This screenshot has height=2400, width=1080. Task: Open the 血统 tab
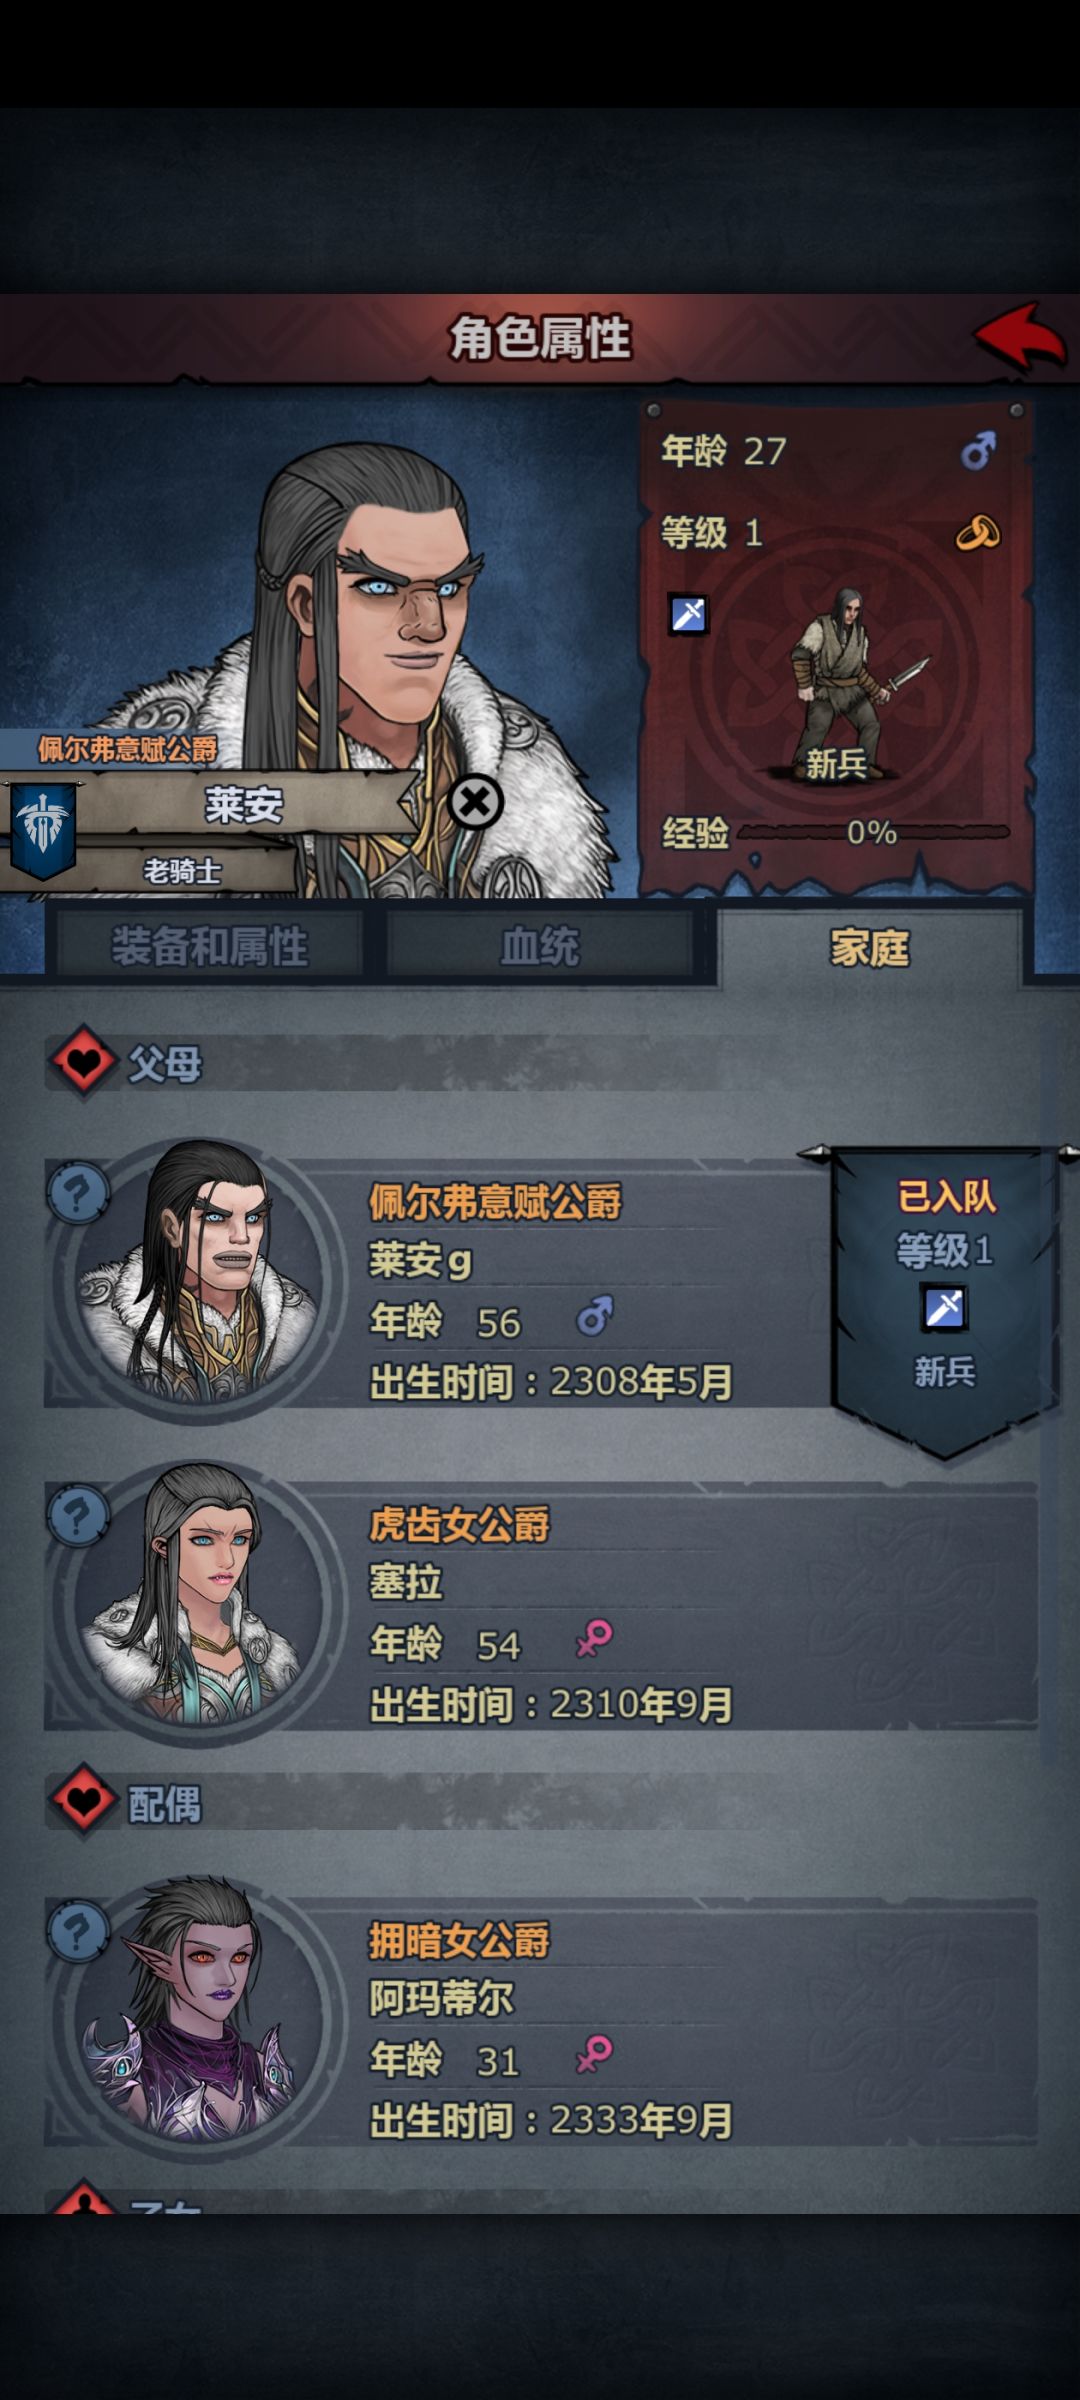pyautogui.click(x=540, y=946)
